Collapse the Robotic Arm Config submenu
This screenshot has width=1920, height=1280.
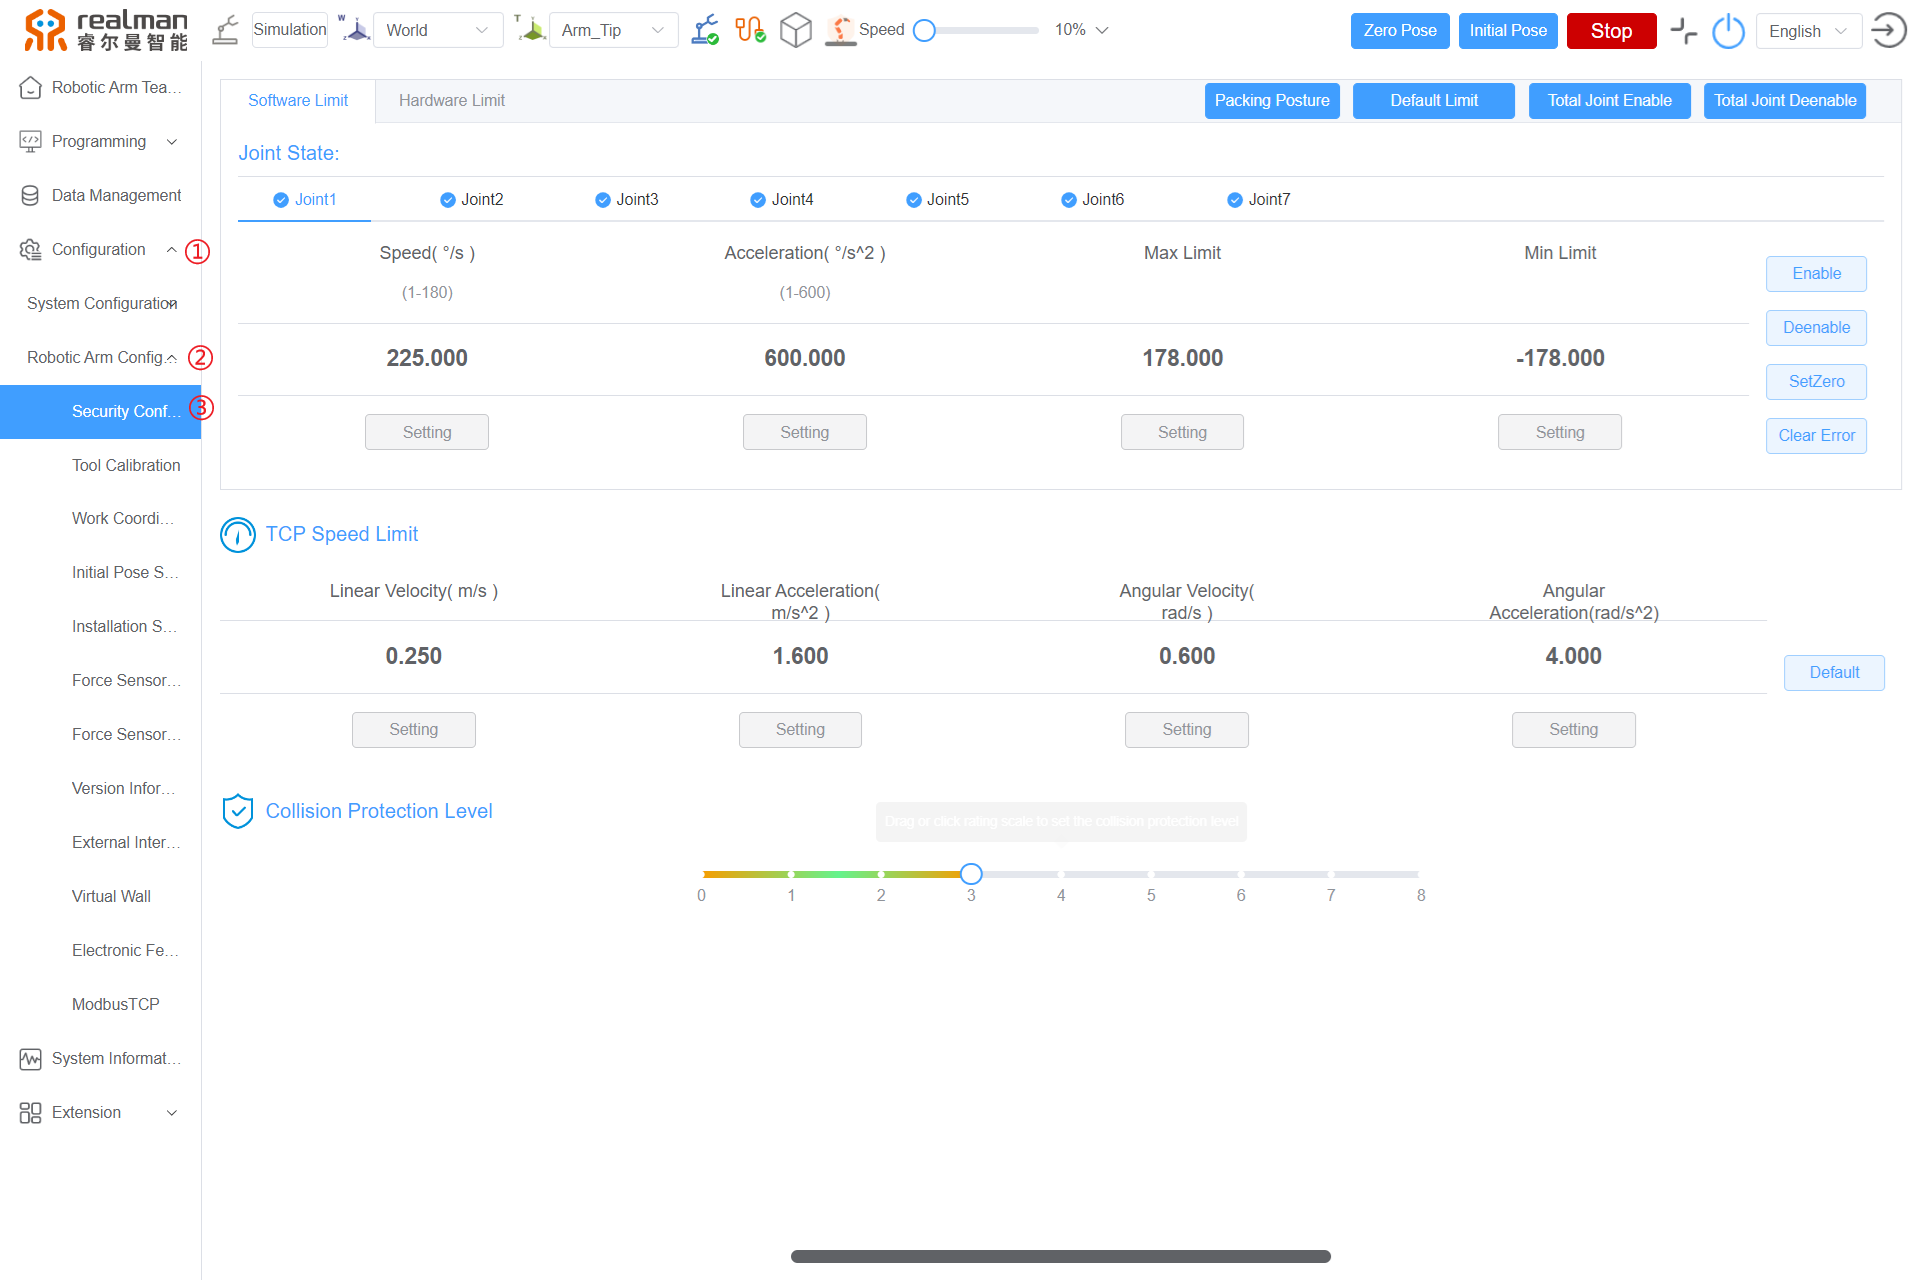[102, 358]
